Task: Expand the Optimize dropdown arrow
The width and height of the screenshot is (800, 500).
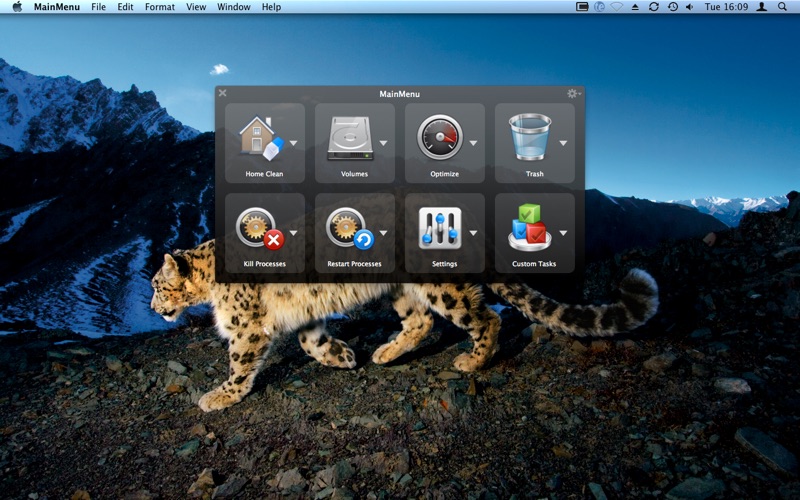Action: pyautogui.click(x=473, y=143)
